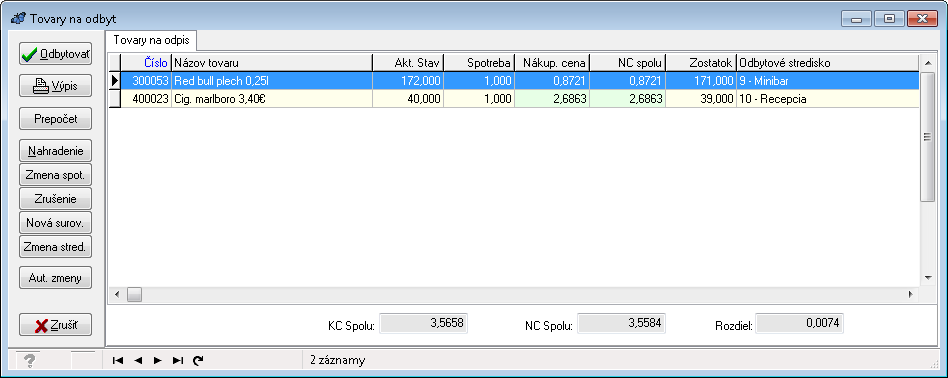Sort by the Číslo column header
Screen dimensions: 948x378
pyautogui.click(x=146, y=63)
